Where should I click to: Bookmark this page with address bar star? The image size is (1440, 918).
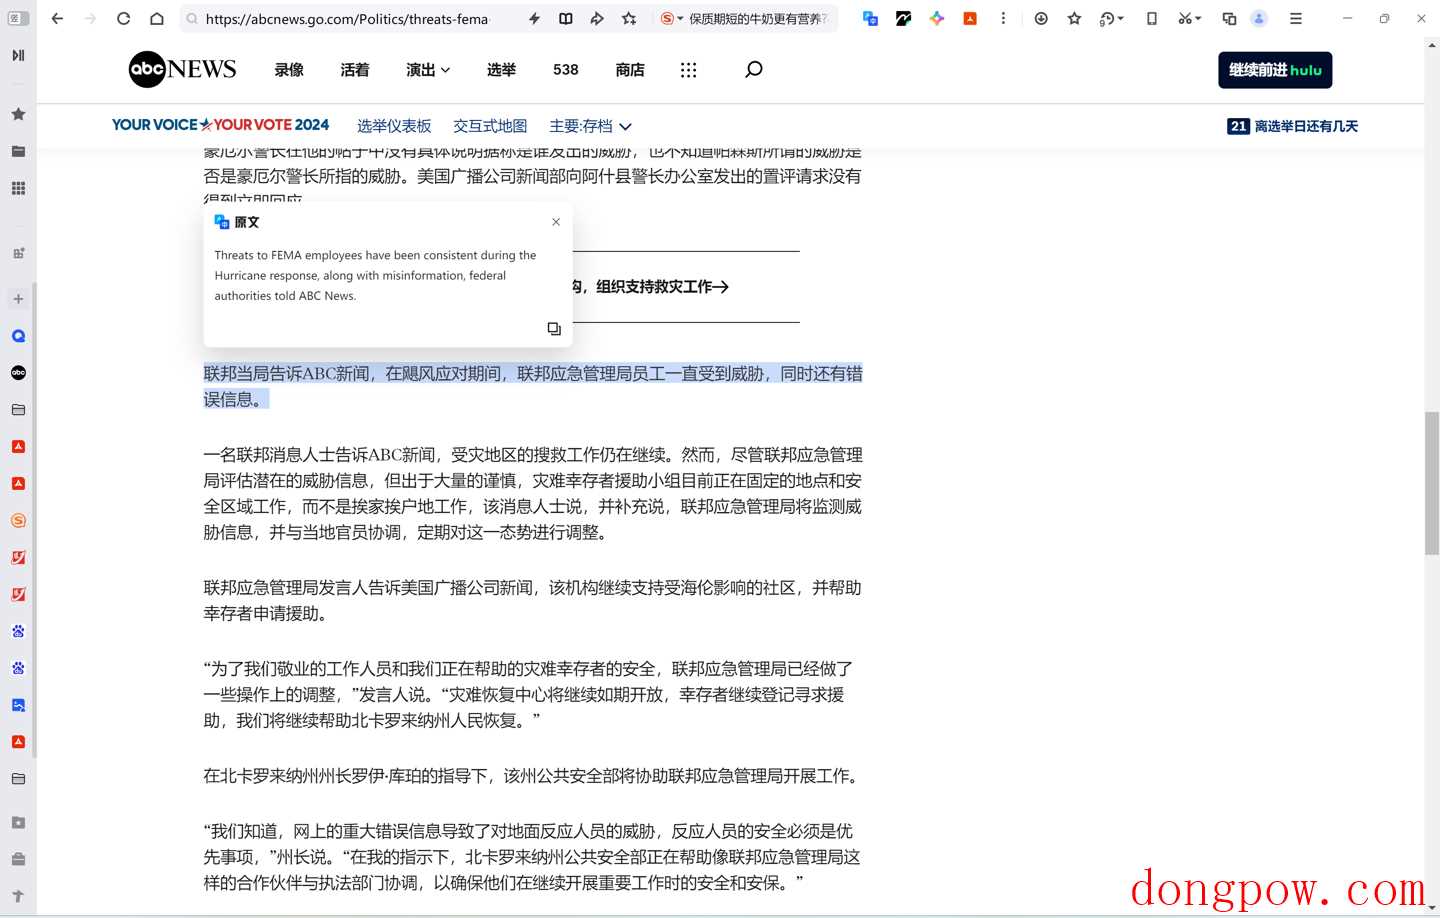(629, 18)
